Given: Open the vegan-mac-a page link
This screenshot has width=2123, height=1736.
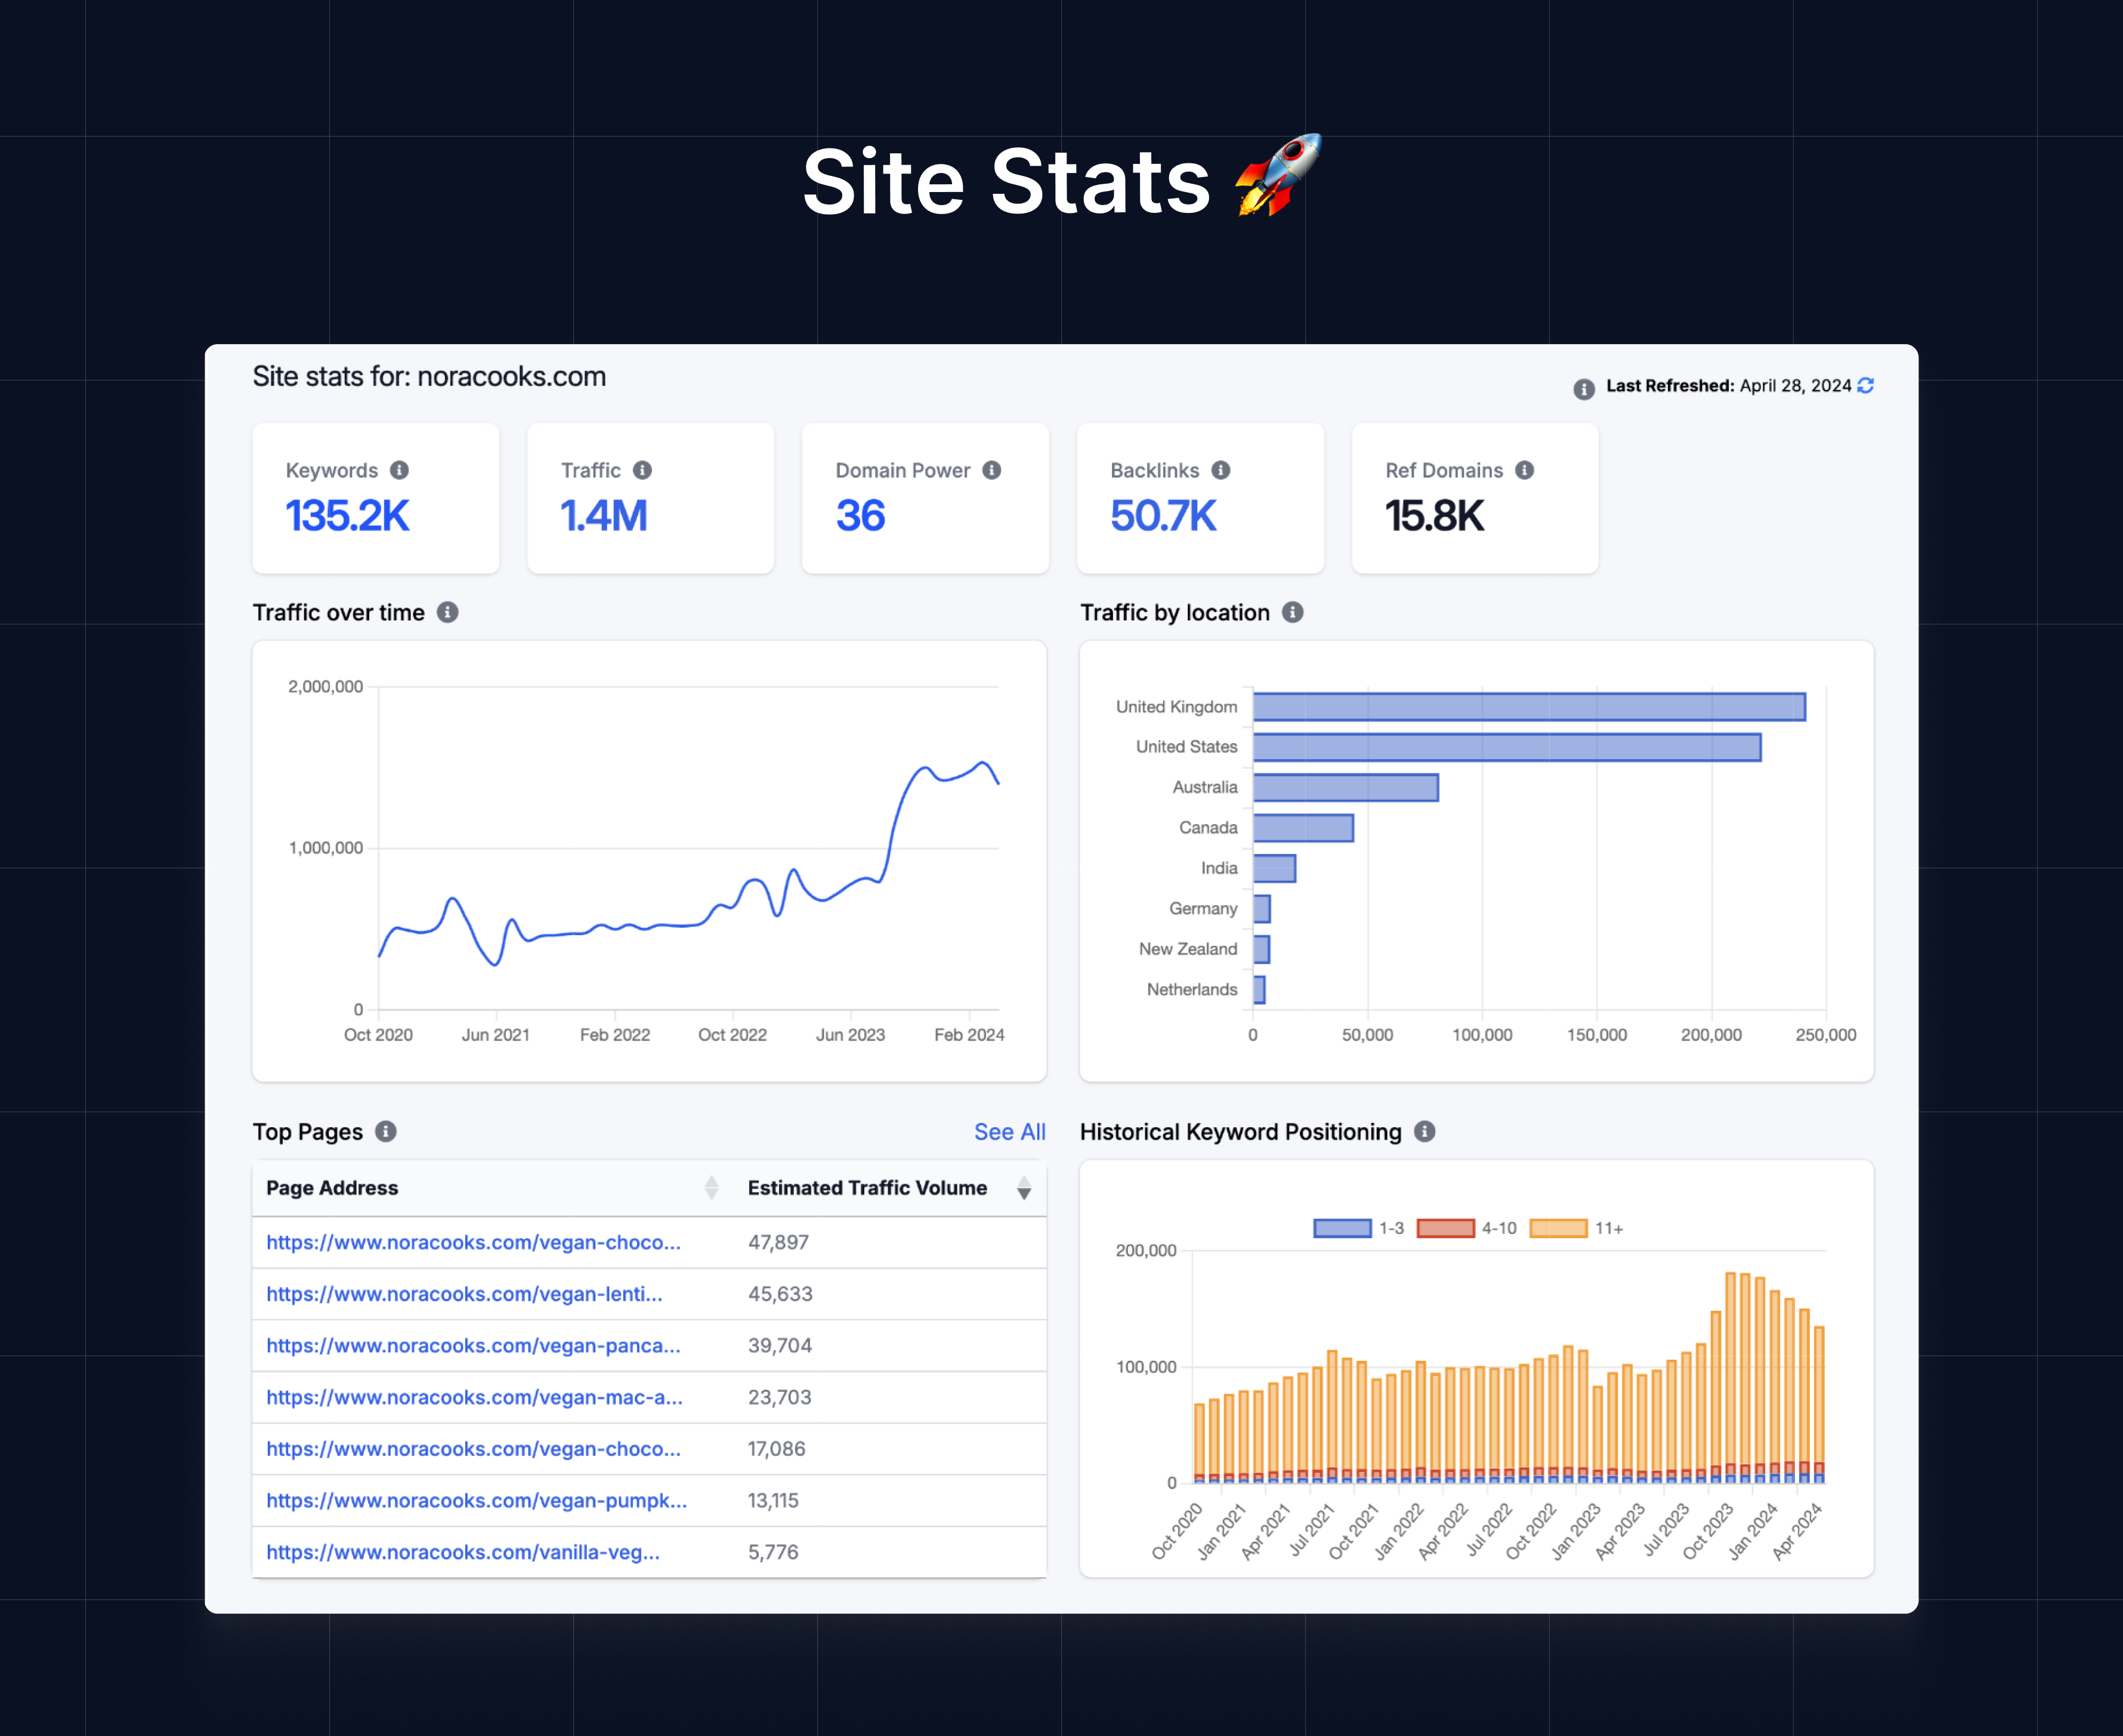Looking at the screenshot, I should (x=475, y=1397).
